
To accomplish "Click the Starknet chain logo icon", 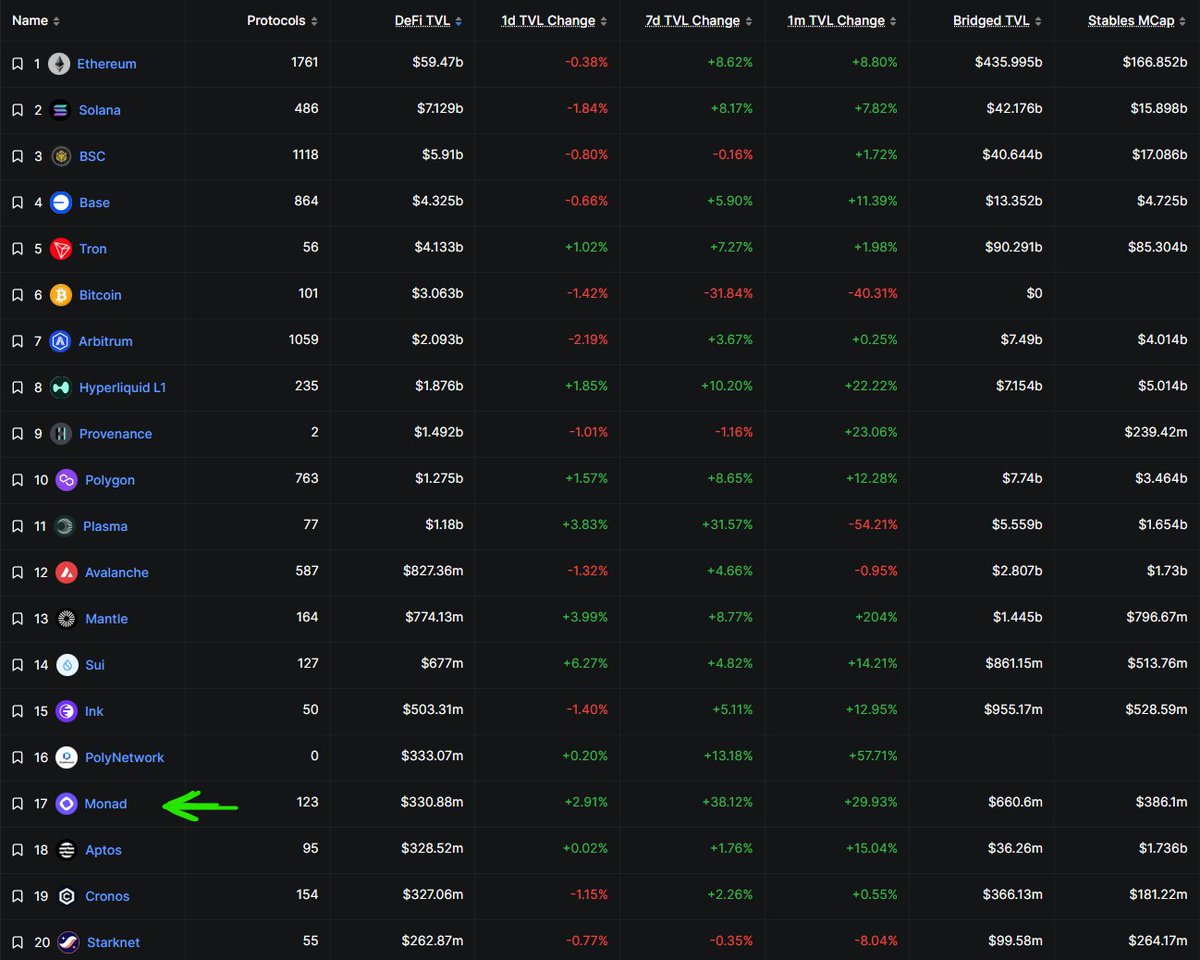I will click(68, 942).
